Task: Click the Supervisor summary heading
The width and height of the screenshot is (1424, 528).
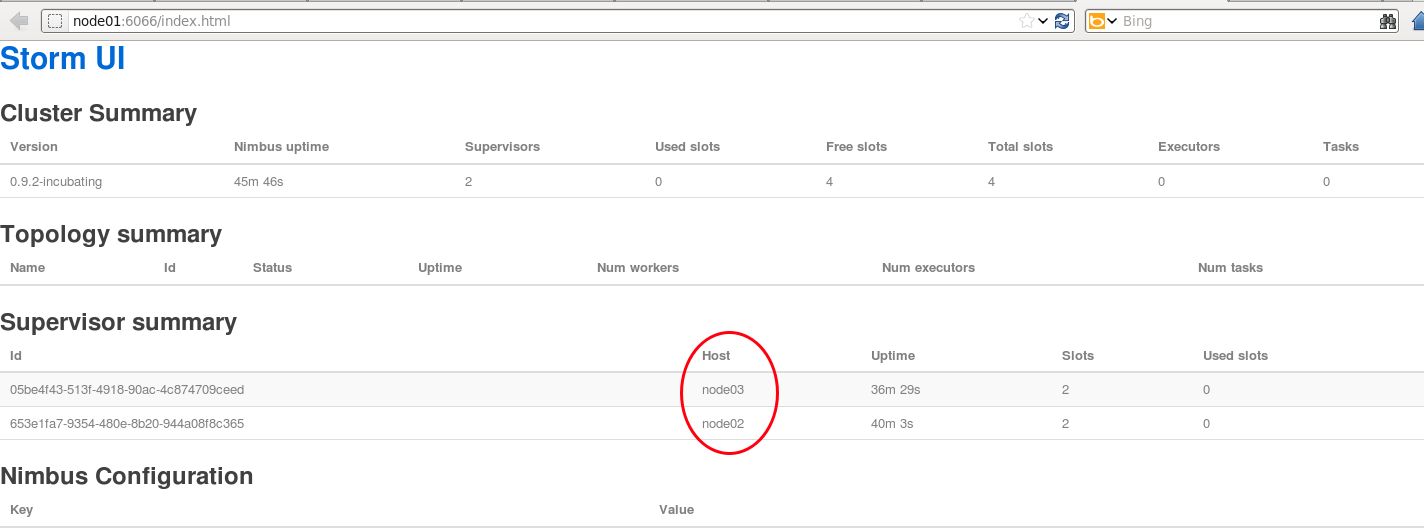Action: [119, 322]
